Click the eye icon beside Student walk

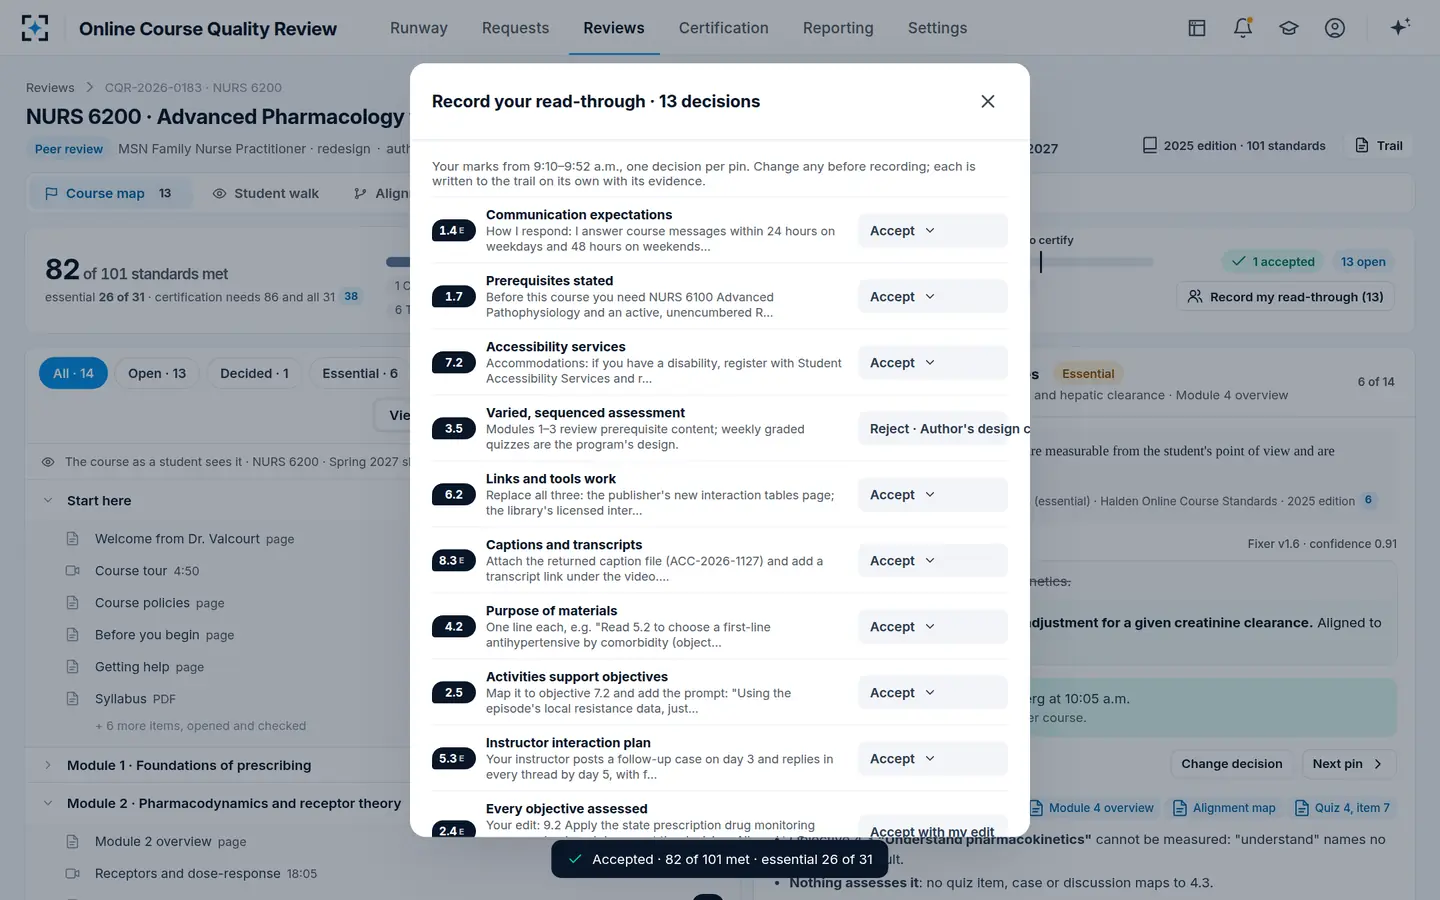coord(219,193)
